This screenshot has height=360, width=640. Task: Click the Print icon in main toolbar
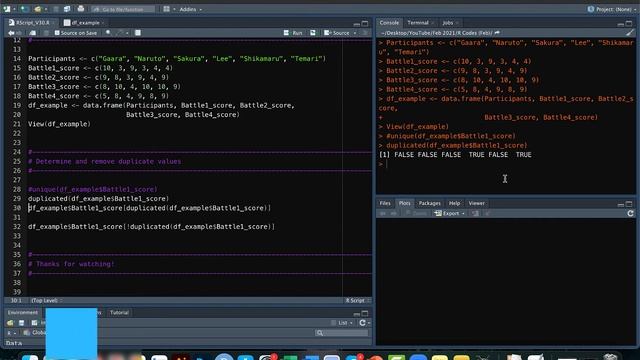(x=81, y=9)
